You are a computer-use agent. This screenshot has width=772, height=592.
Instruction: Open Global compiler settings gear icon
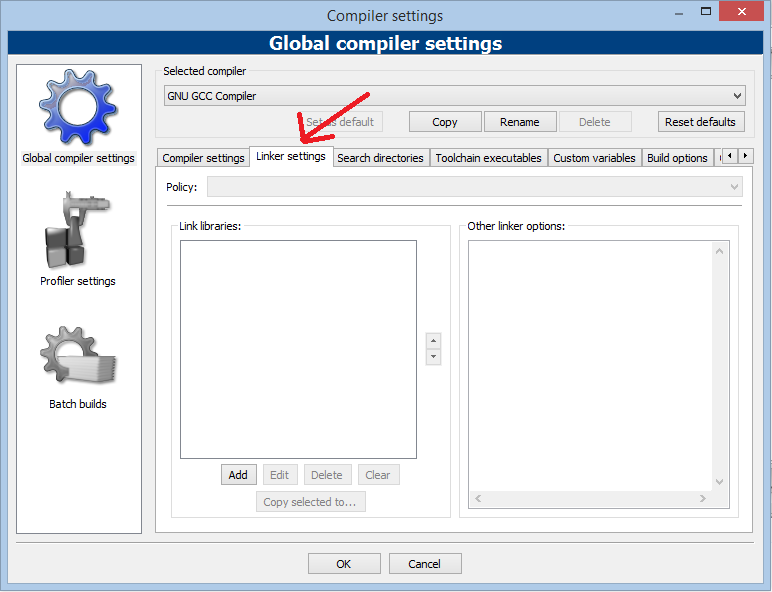tap(78, 108)
